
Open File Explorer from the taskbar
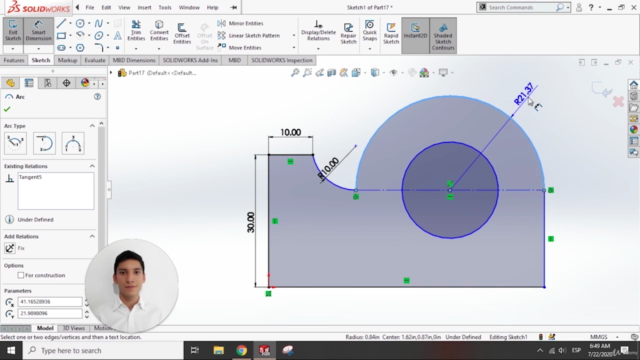218,351
